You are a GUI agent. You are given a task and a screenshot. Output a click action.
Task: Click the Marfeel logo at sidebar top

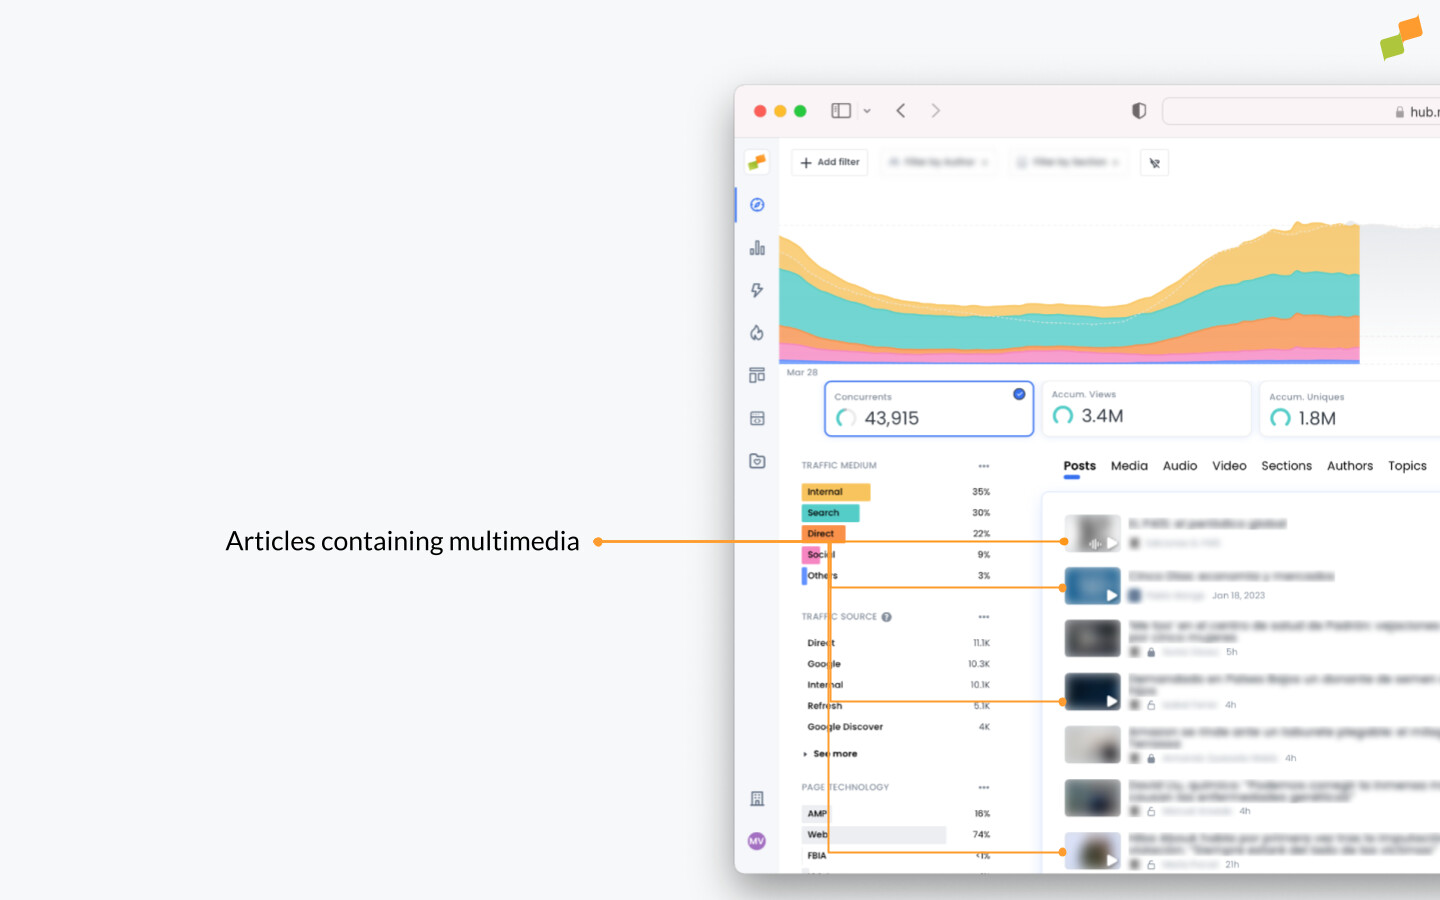(x=757, y=161)
